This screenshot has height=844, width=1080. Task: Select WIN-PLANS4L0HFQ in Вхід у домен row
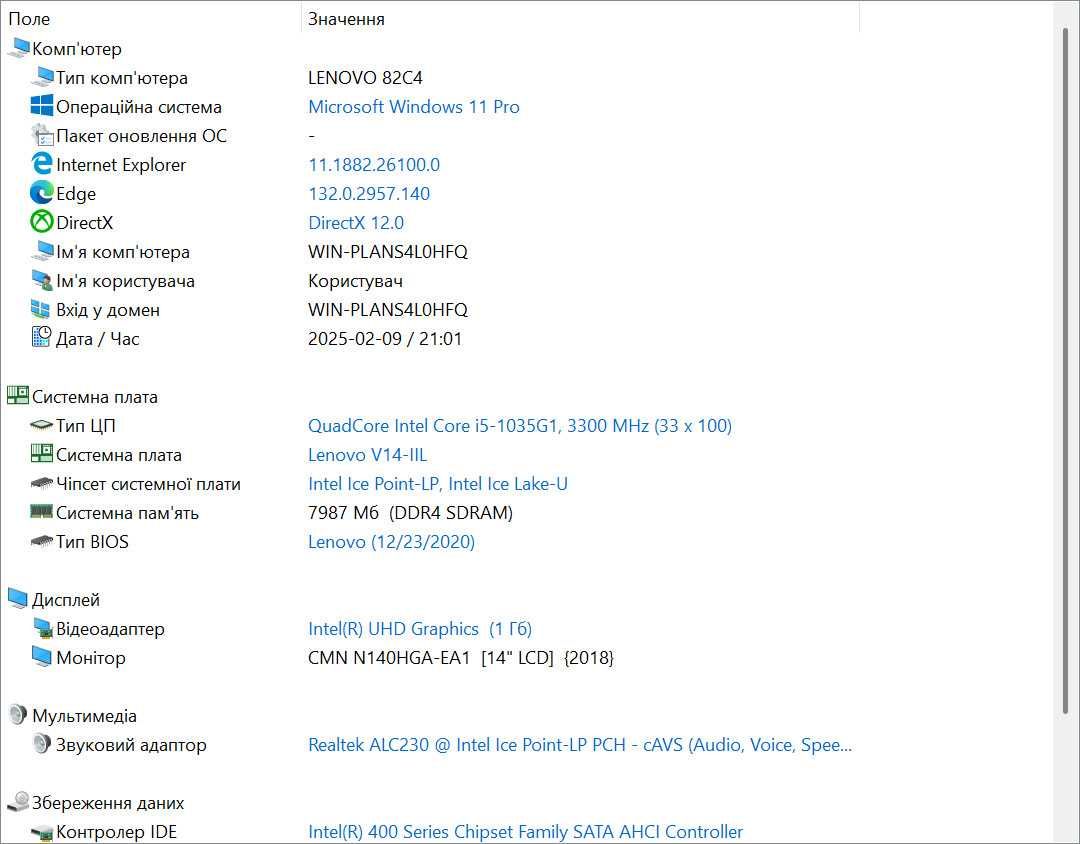pos(388,310)
